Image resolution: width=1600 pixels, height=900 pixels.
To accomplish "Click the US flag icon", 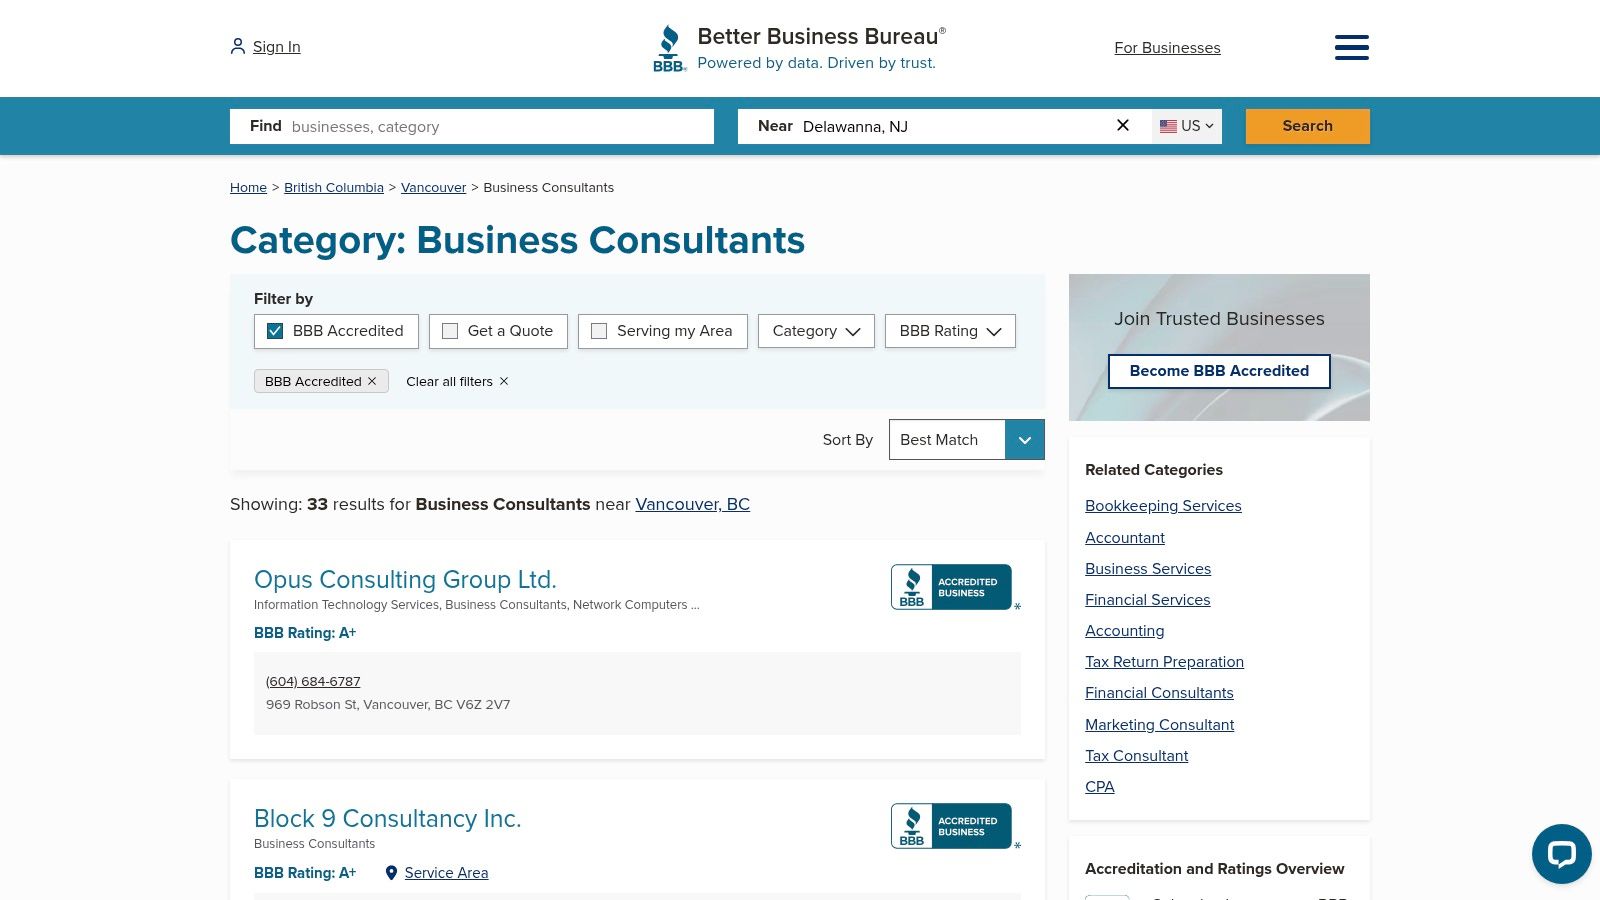I will (1168, 126).
